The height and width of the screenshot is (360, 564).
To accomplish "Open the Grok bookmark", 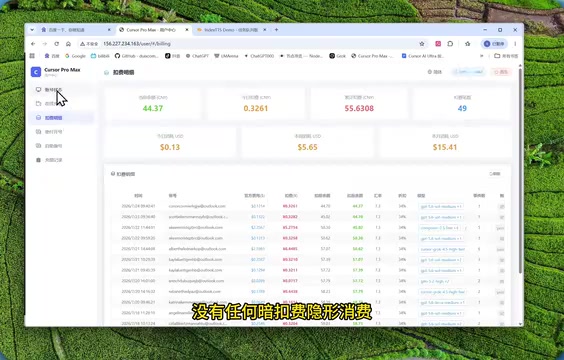I will (x=337, y=56).
